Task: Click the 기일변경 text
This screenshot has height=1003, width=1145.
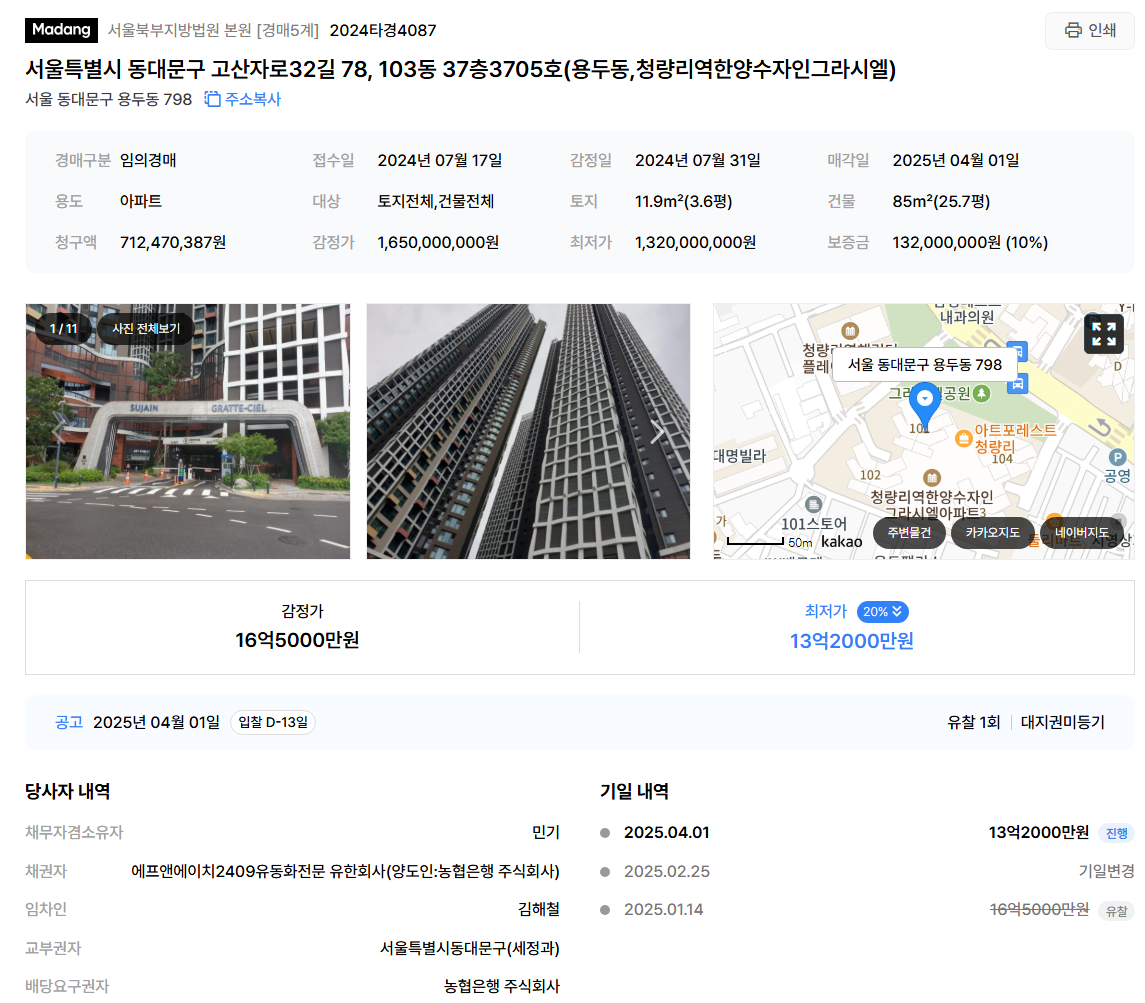Action: point(1106,871)
